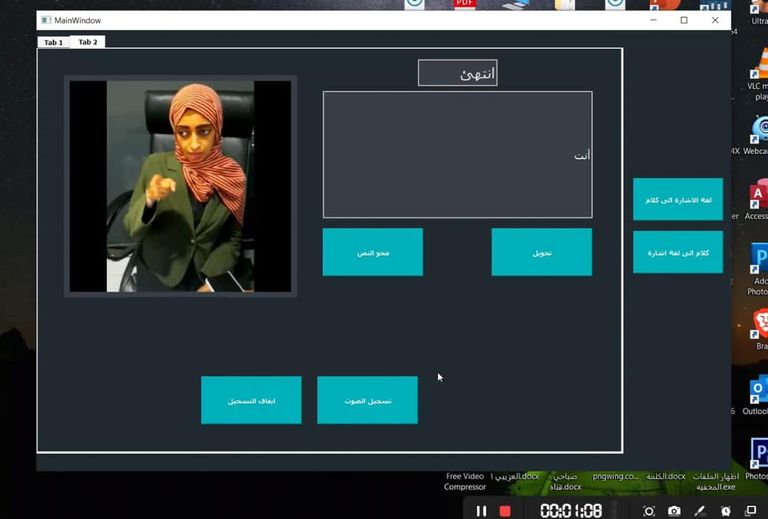Switch to Tab 1
This screenshot has height=519, width=768.
point(53,43)
